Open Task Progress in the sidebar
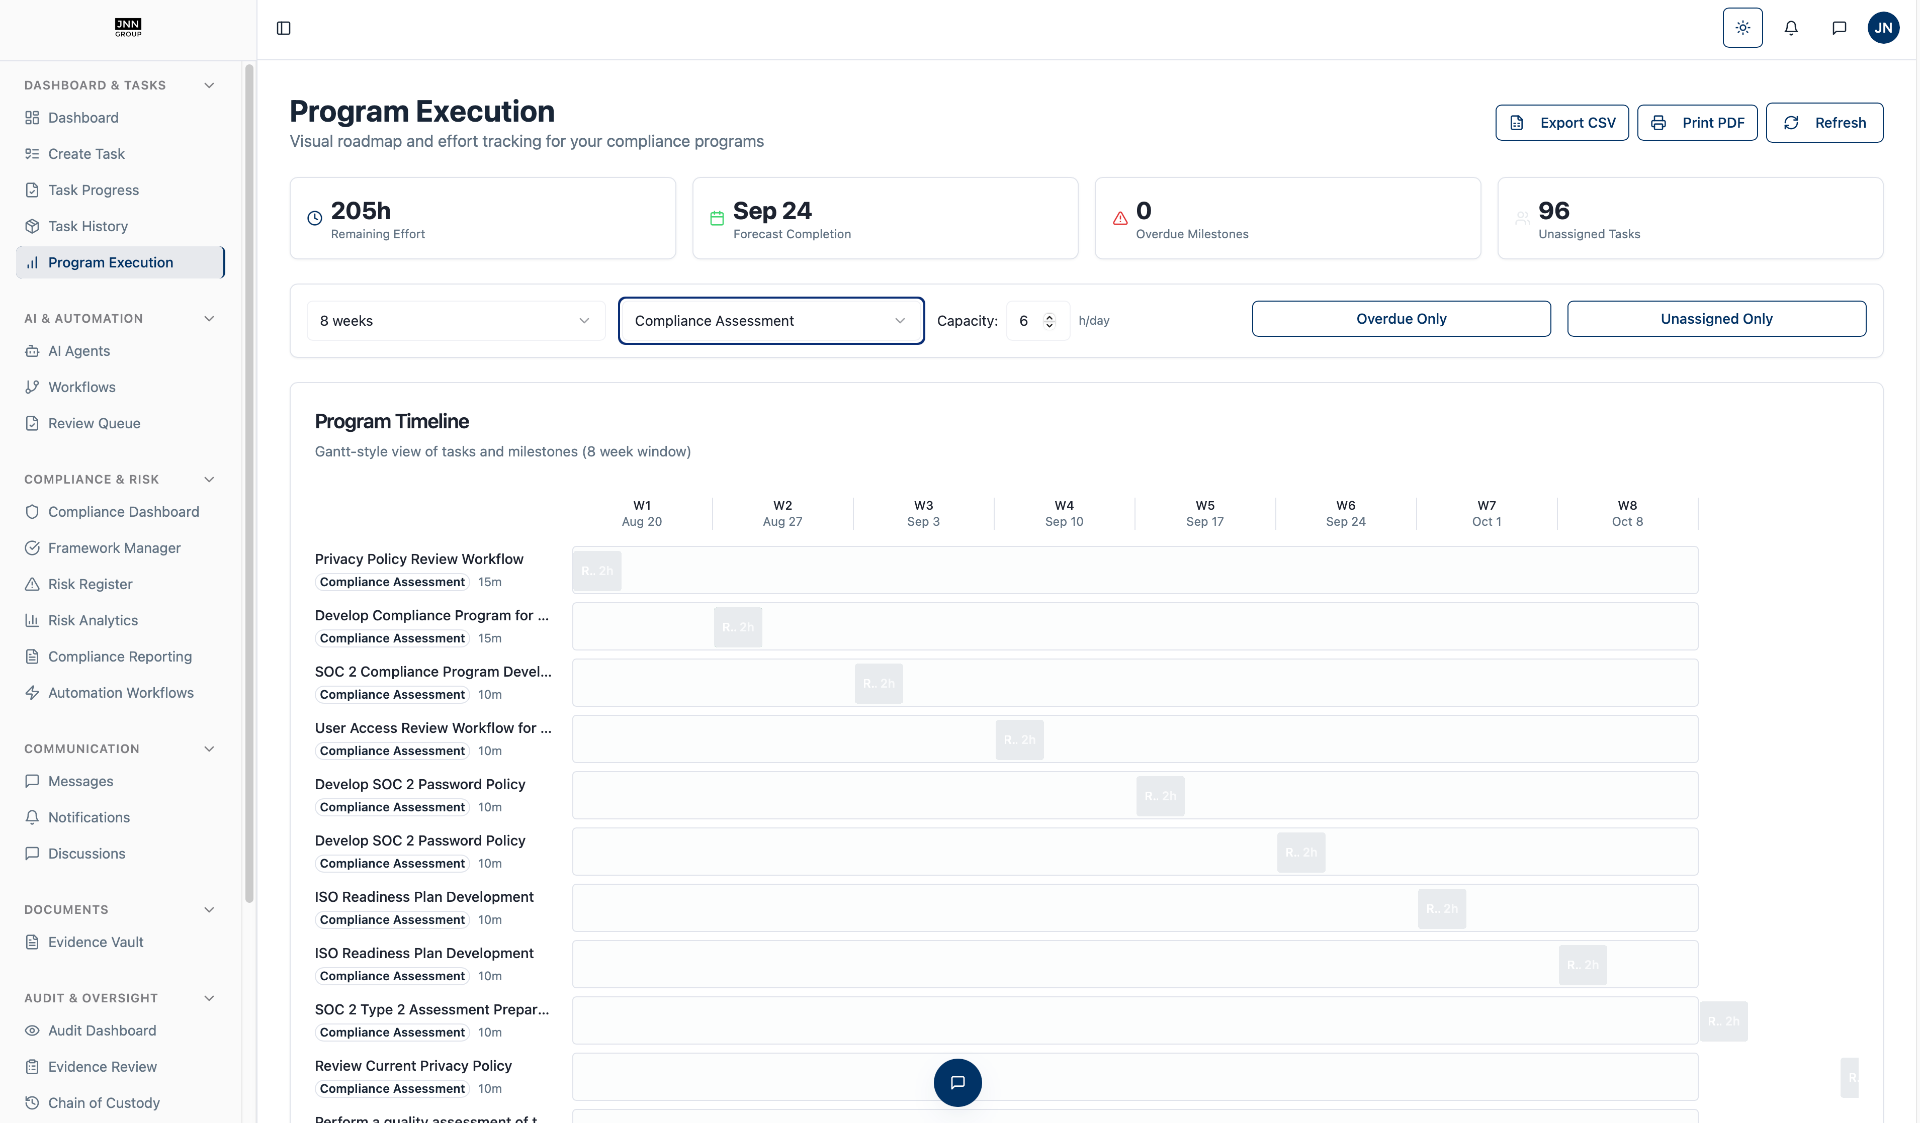 [x=93, y=190]
